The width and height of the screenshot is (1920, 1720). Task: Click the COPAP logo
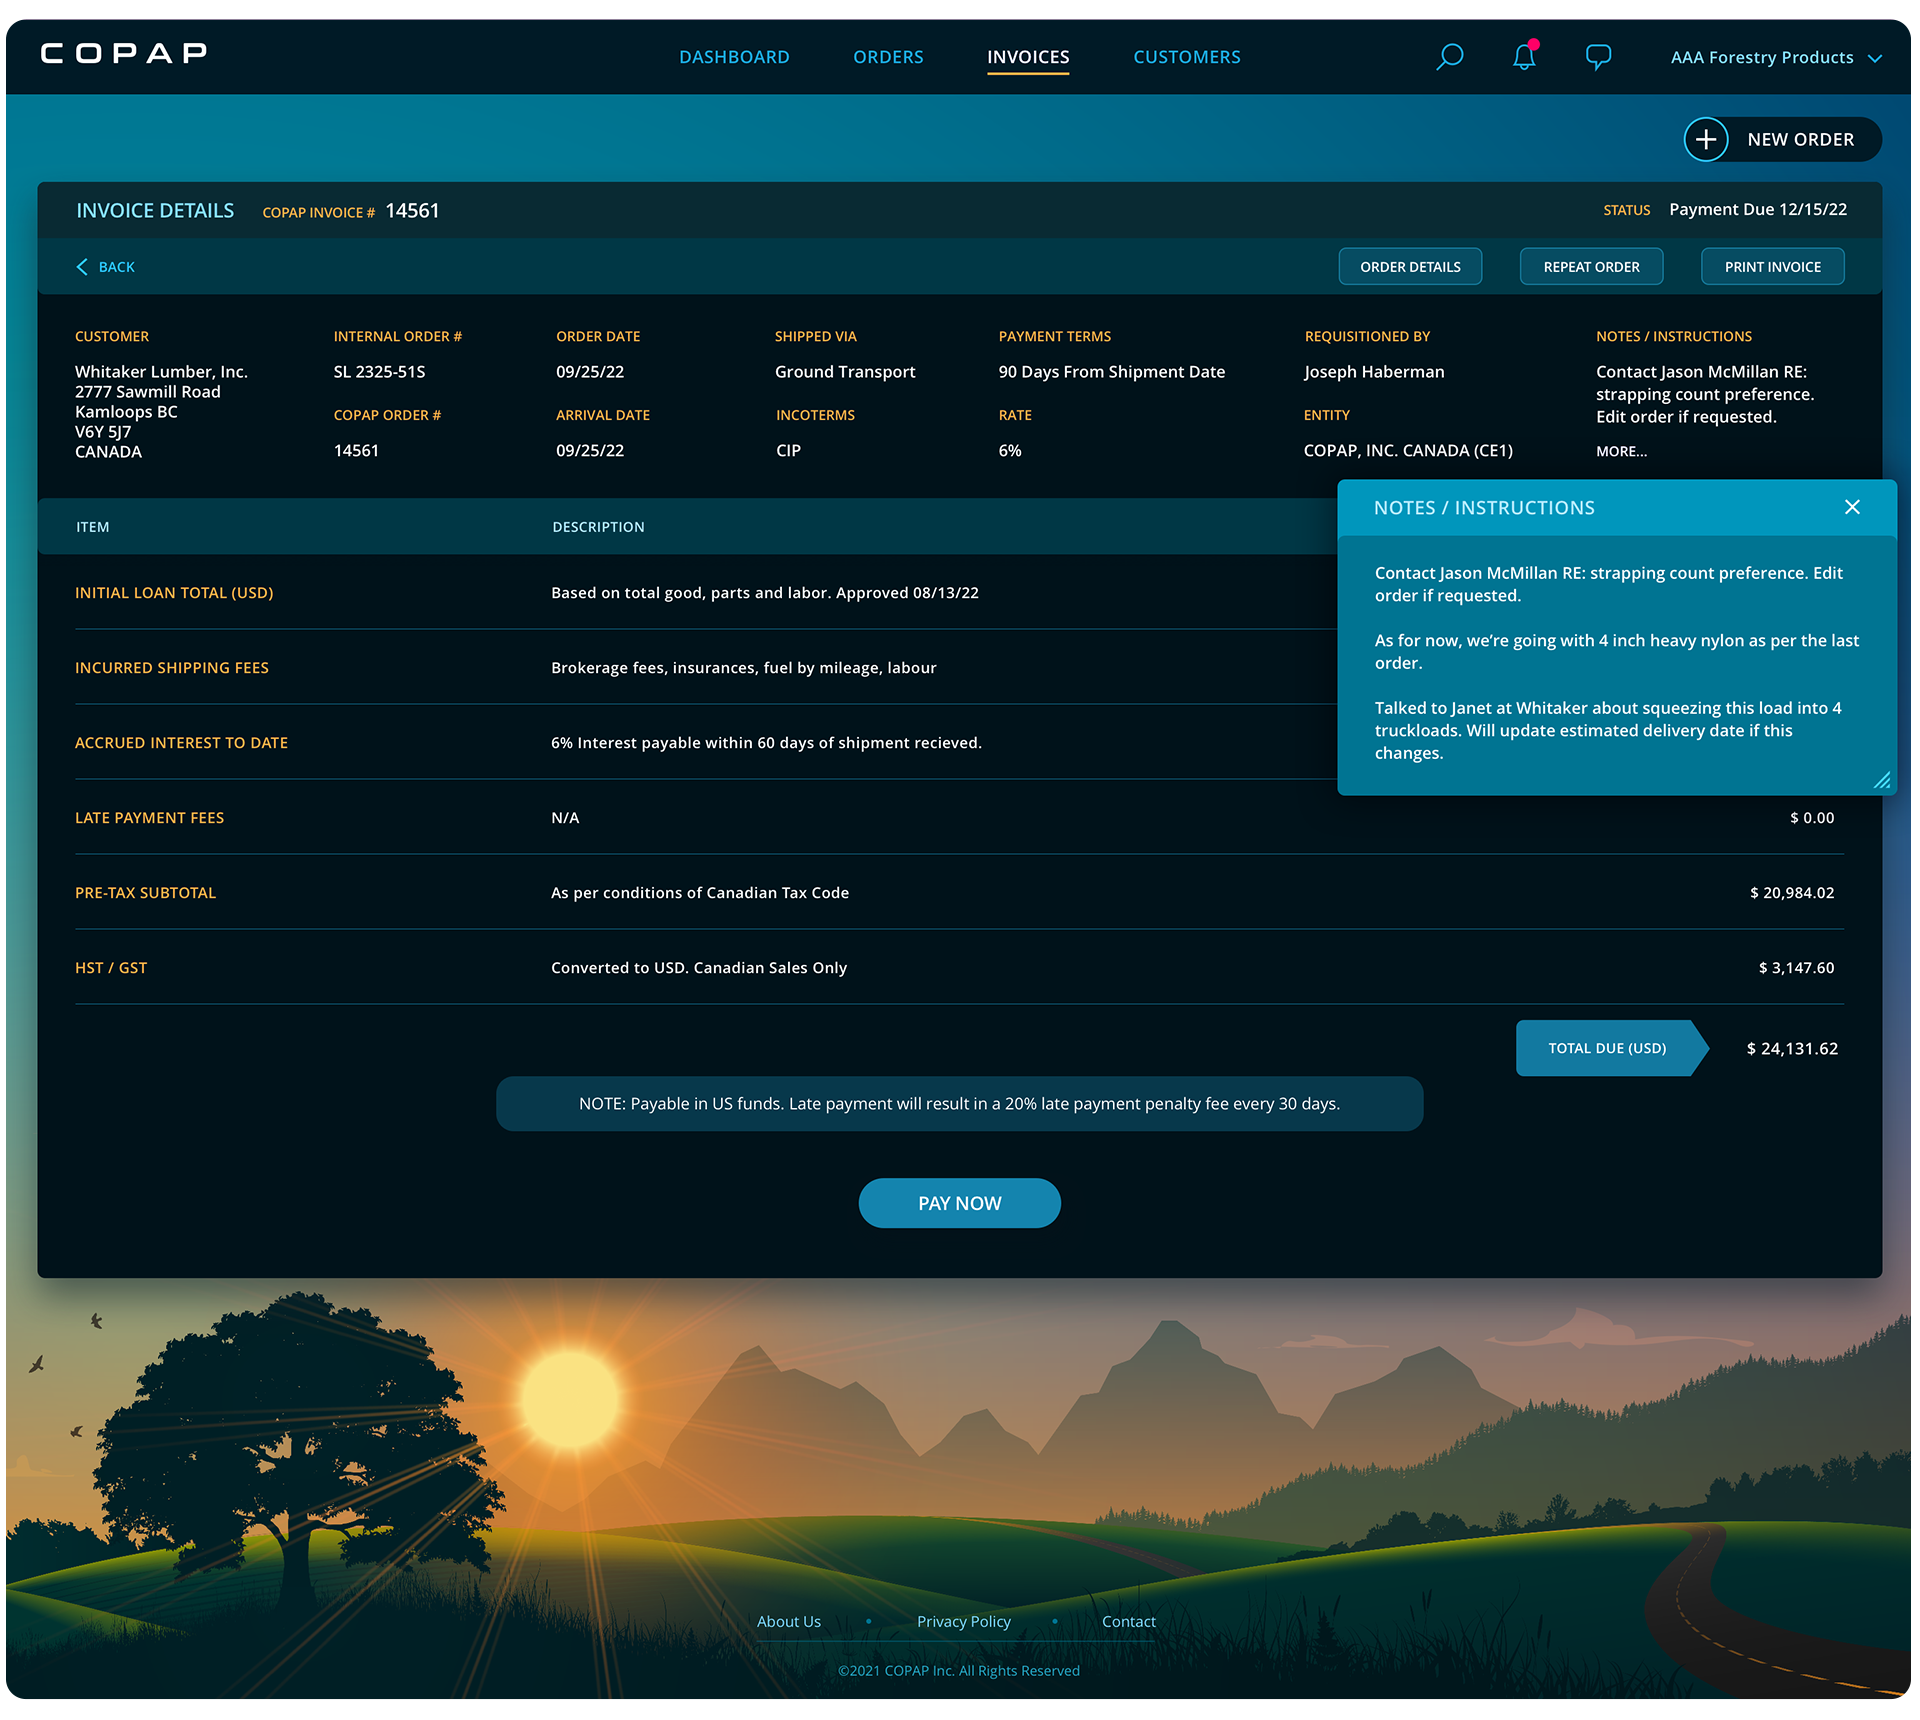pos(124,53)
